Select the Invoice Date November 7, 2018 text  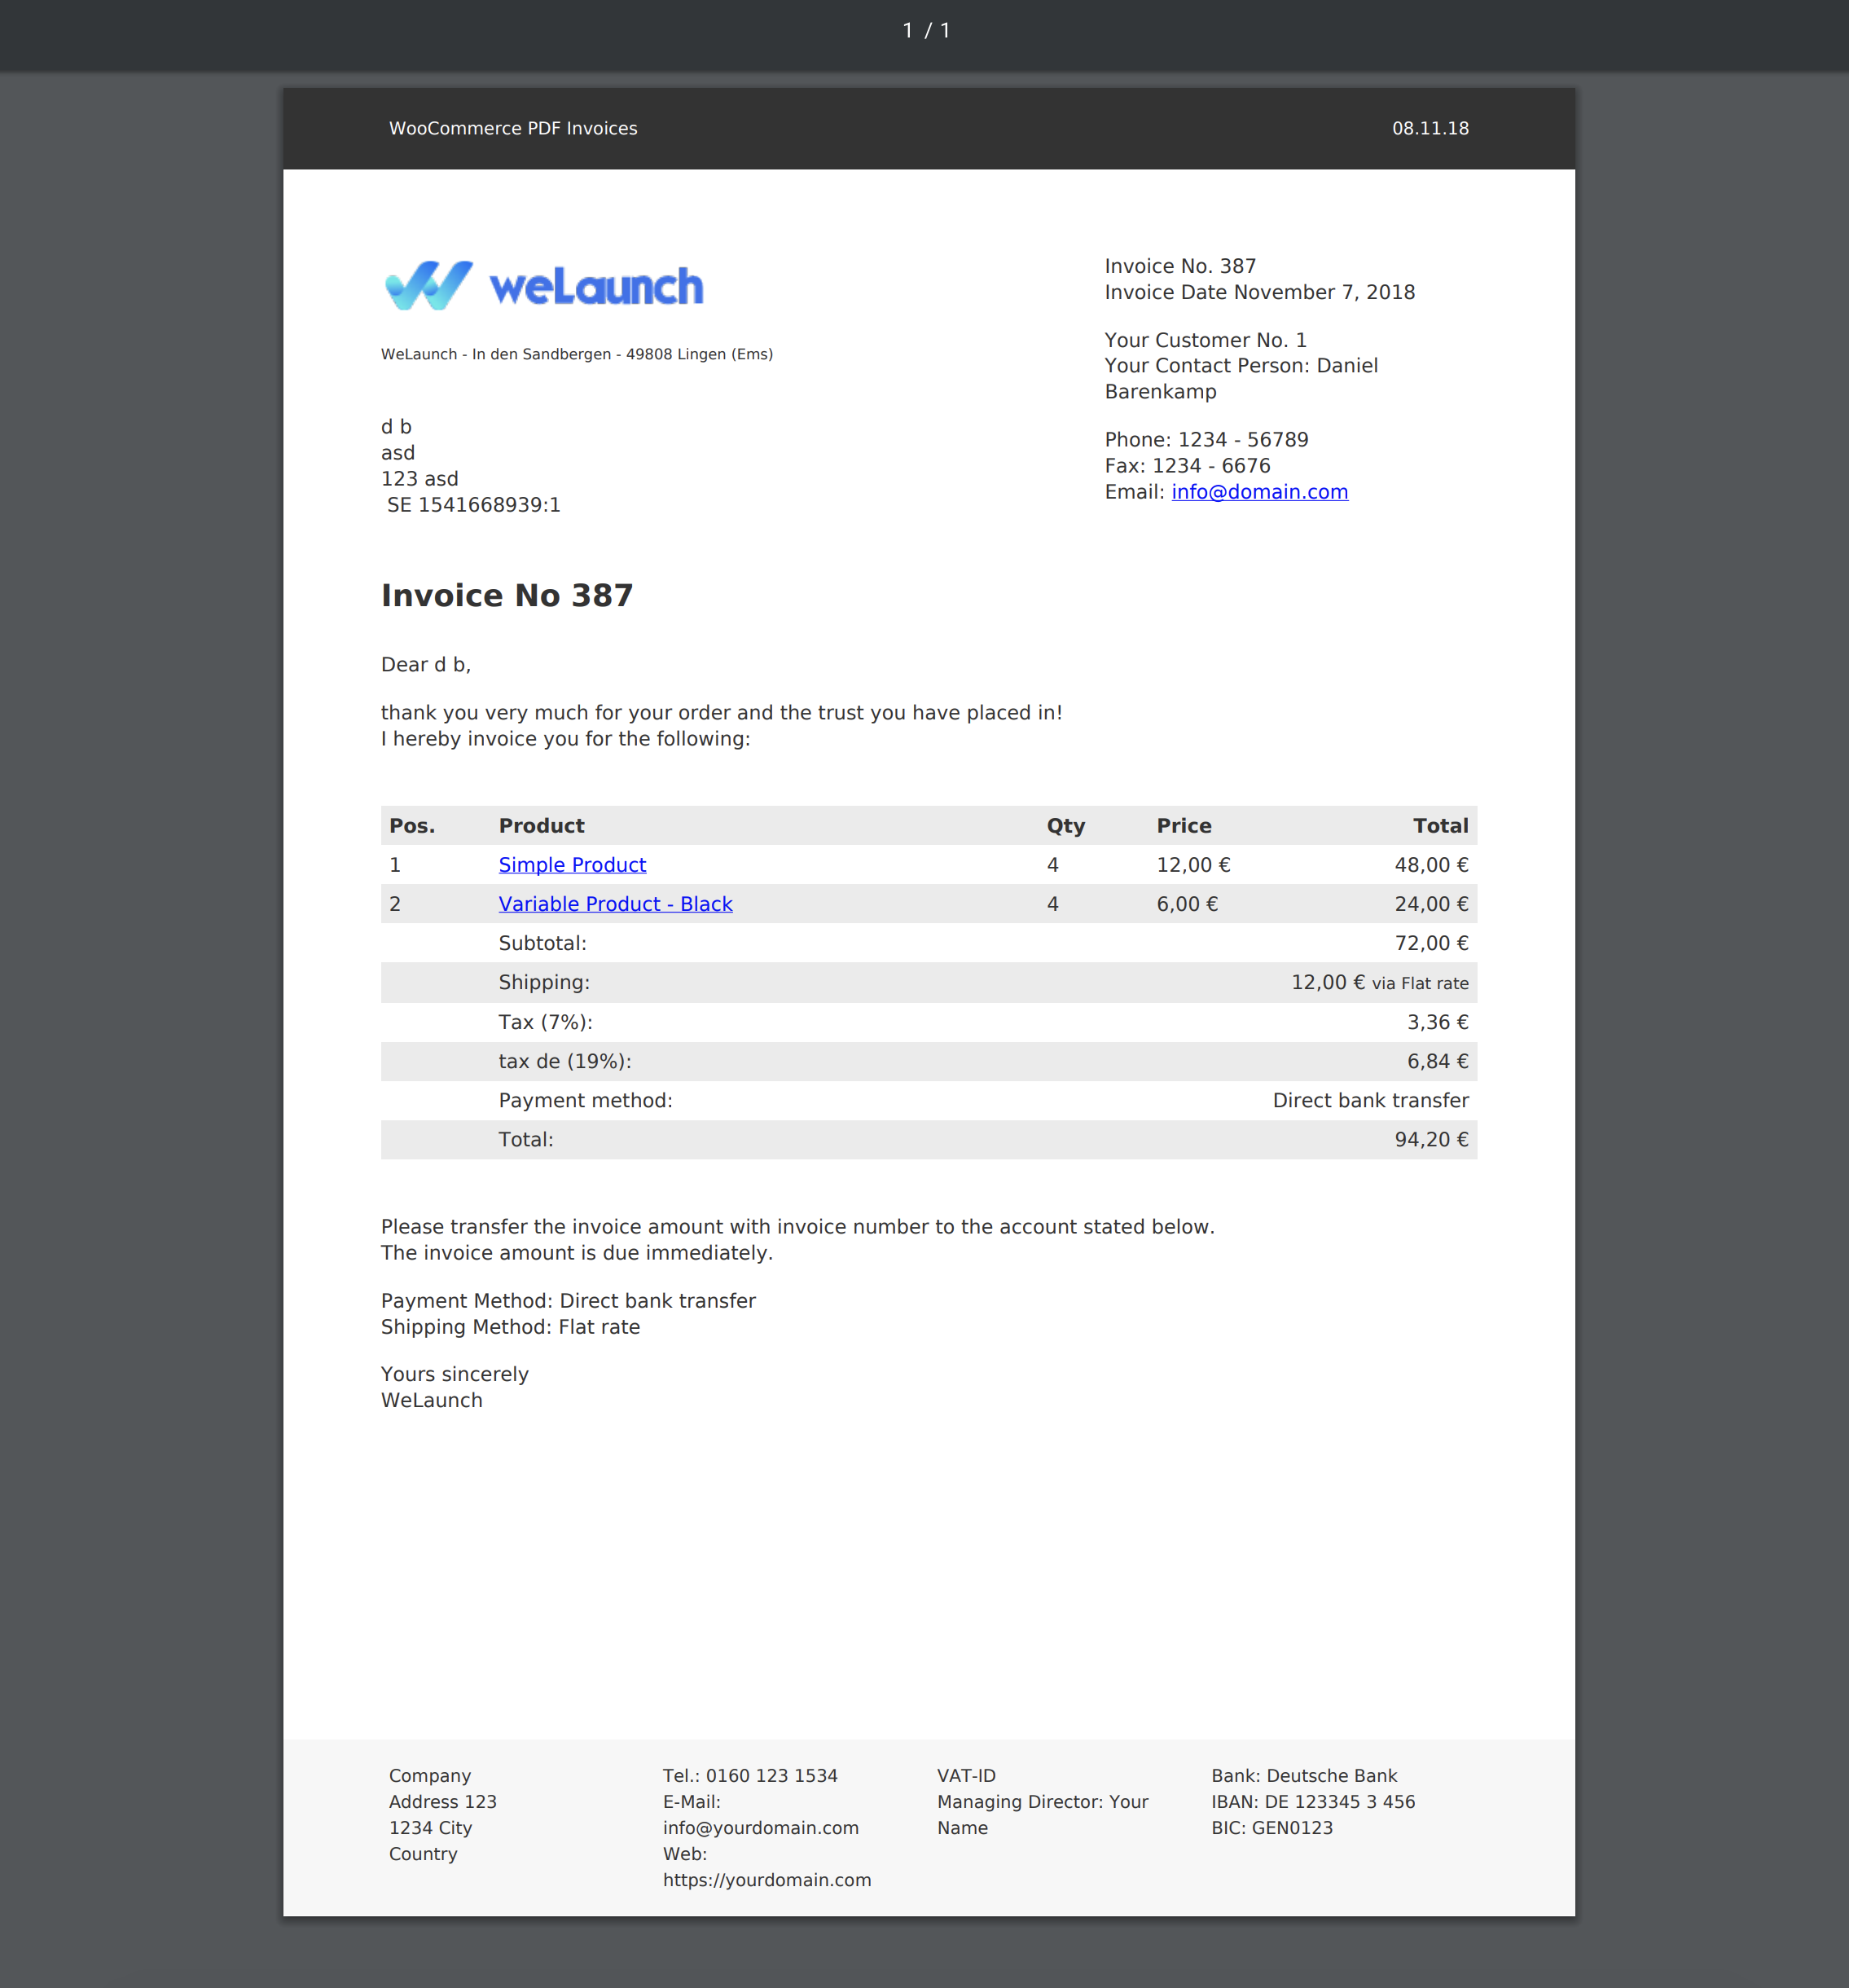point(1260,292)
